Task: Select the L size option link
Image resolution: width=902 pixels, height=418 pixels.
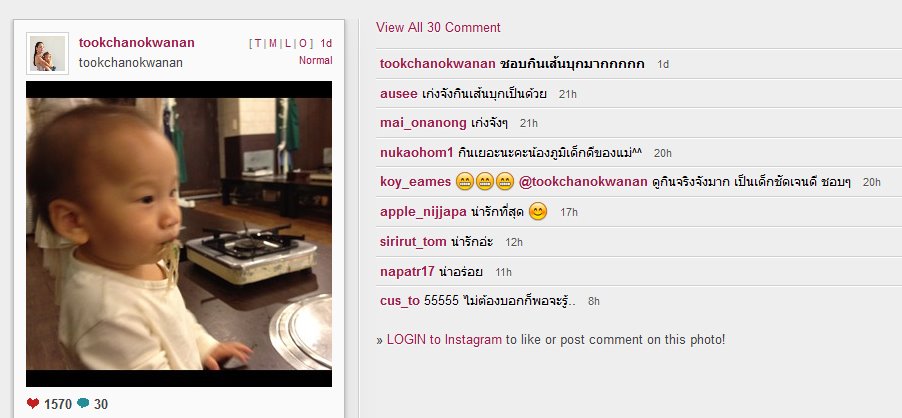Action: [288, 43]
